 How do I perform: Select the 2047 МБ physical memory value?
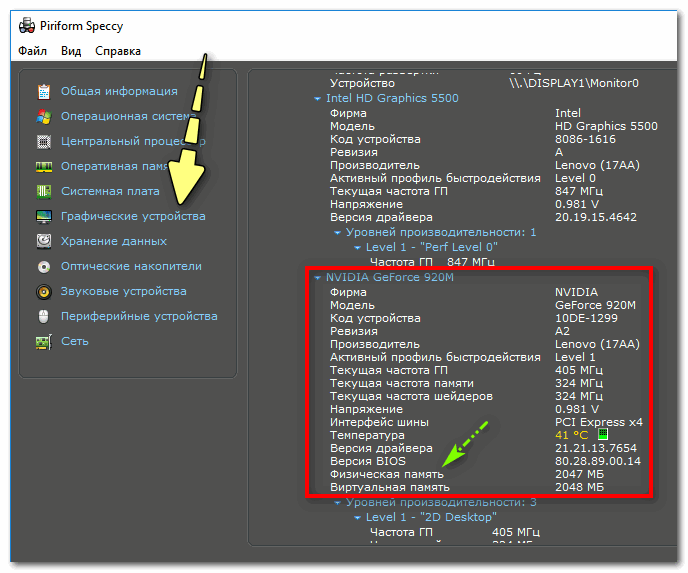[580, 474]
